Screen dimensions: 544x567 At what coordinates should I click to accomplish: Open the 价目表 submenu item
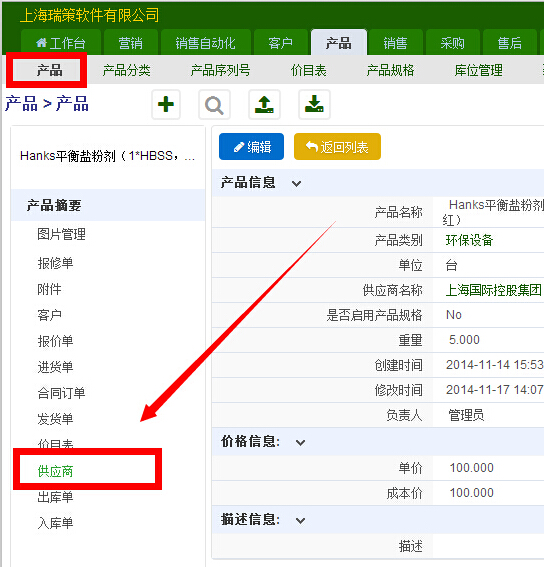pos(309,70)
